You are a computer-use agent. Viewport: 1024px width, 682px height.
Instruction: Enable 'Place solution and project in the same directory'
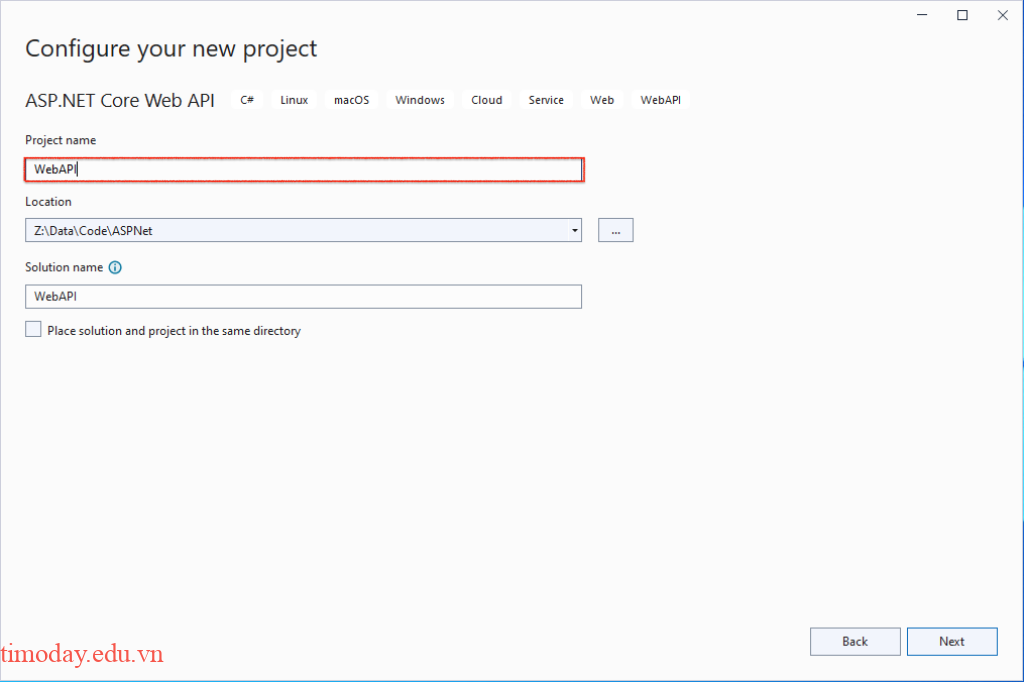click(31, 328)
